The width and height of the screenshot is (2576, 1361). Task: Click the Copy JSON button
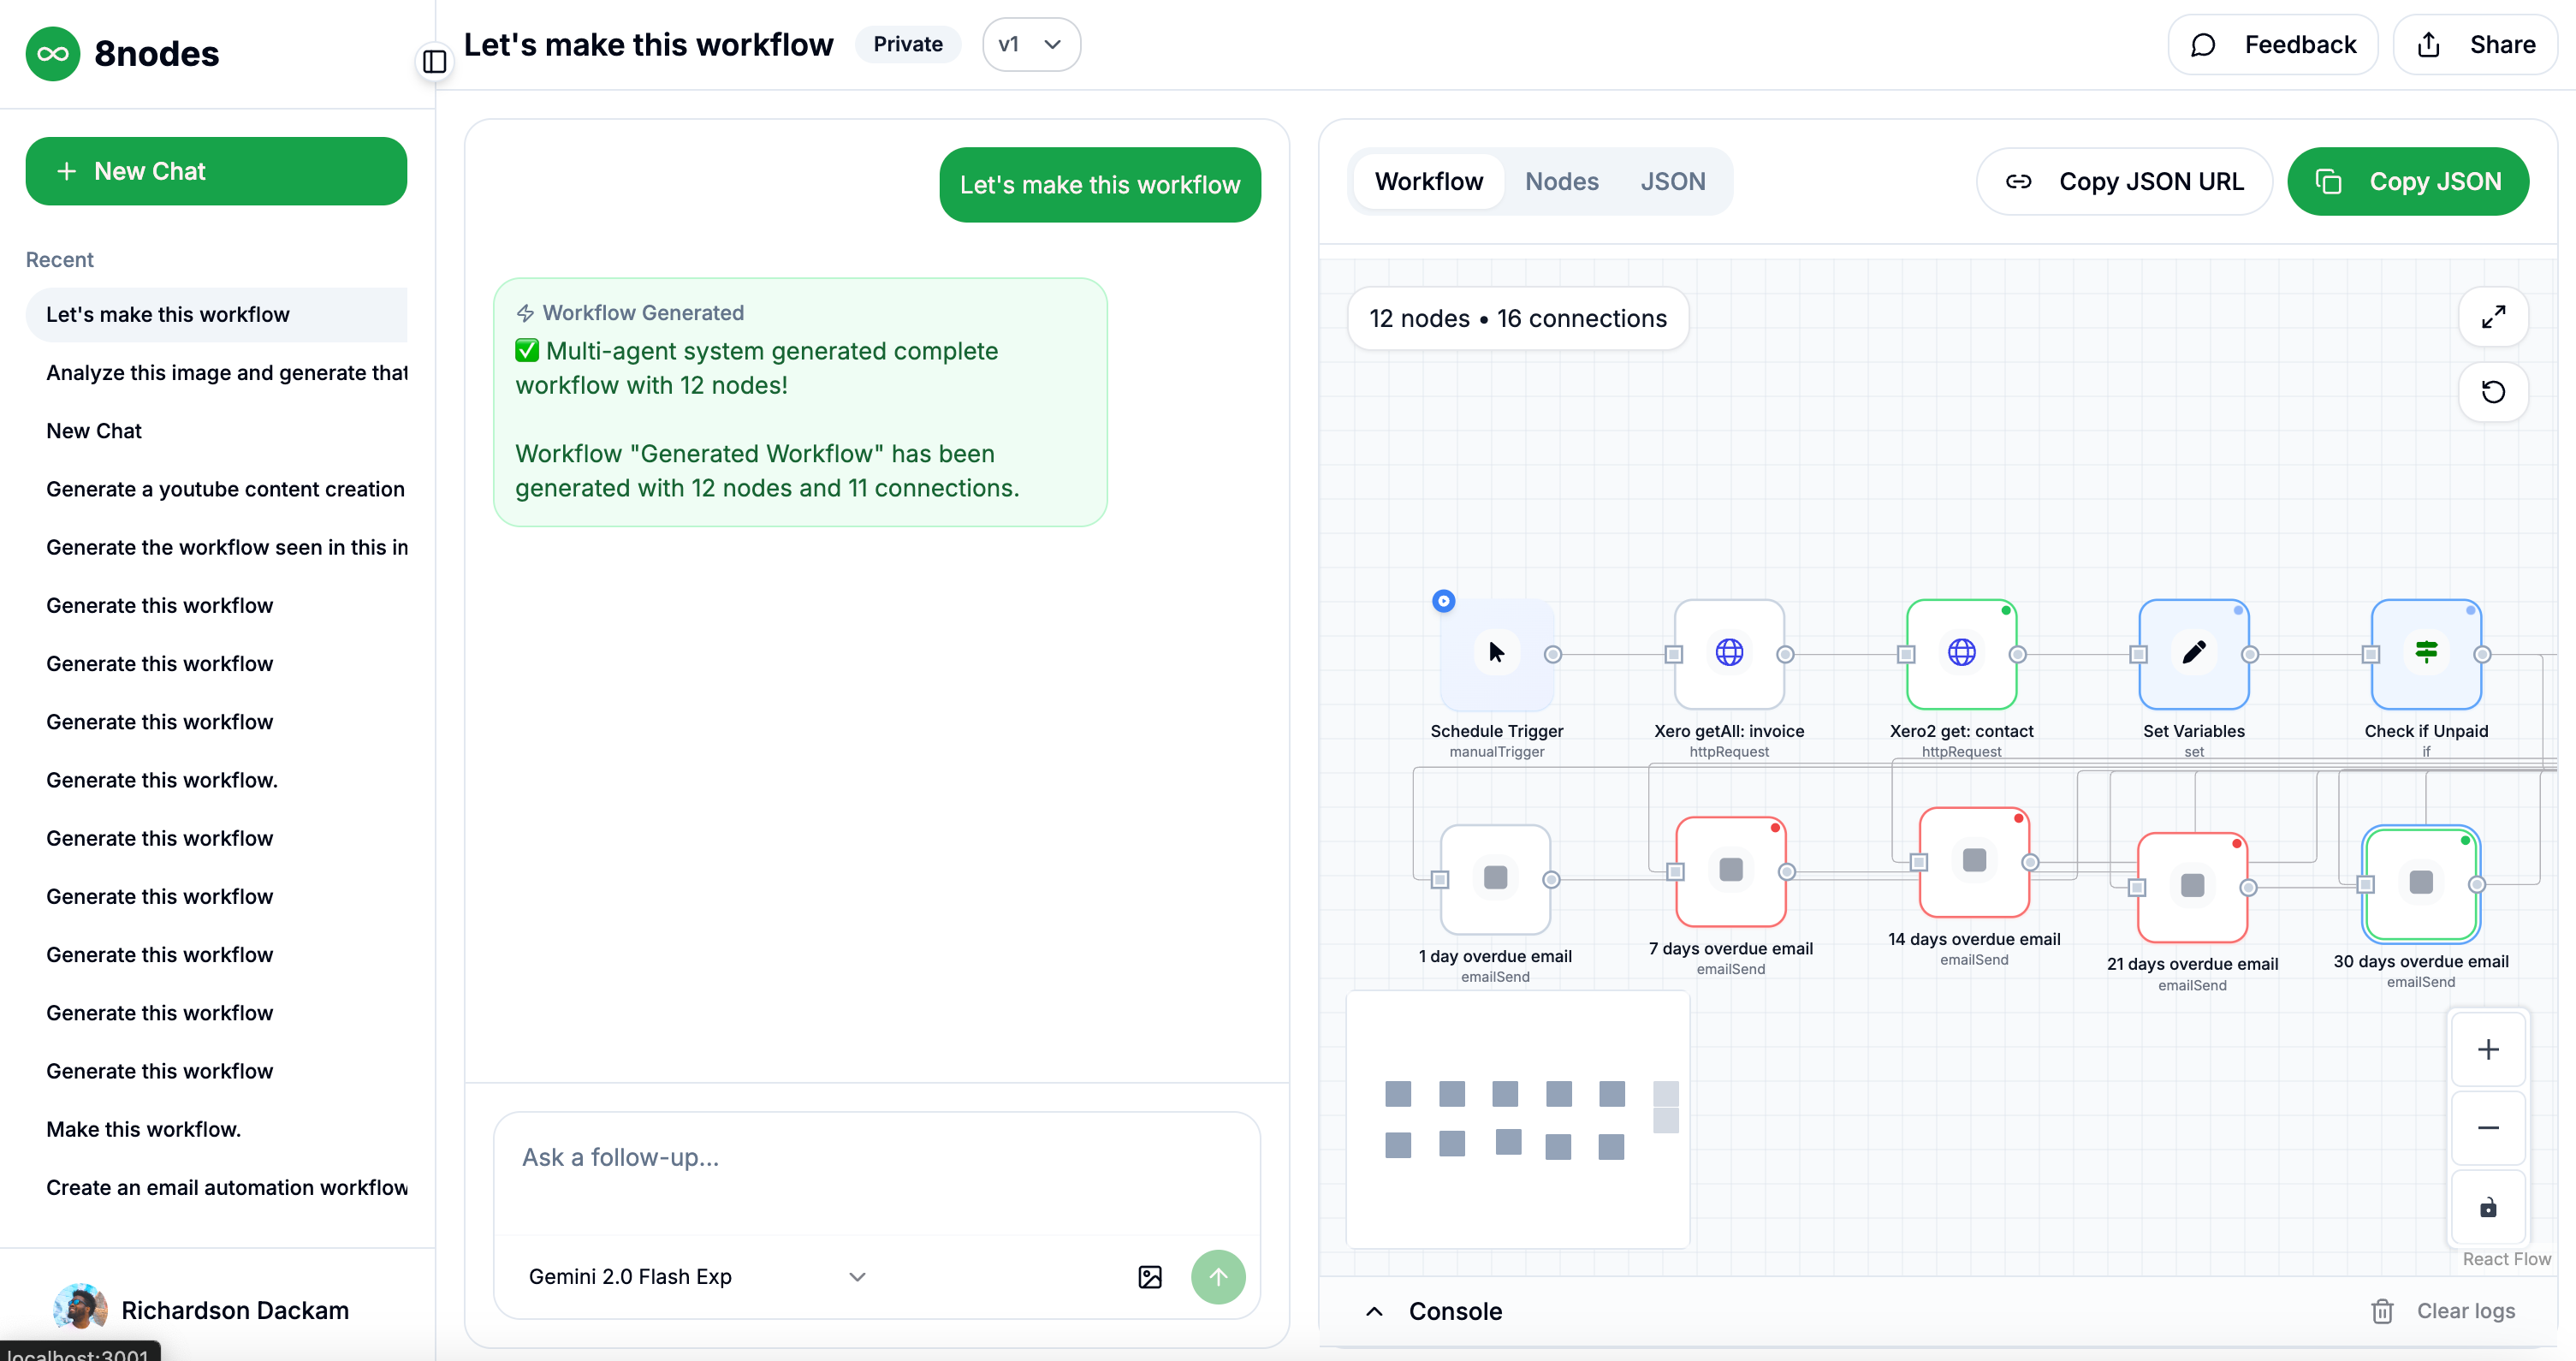2407,181
